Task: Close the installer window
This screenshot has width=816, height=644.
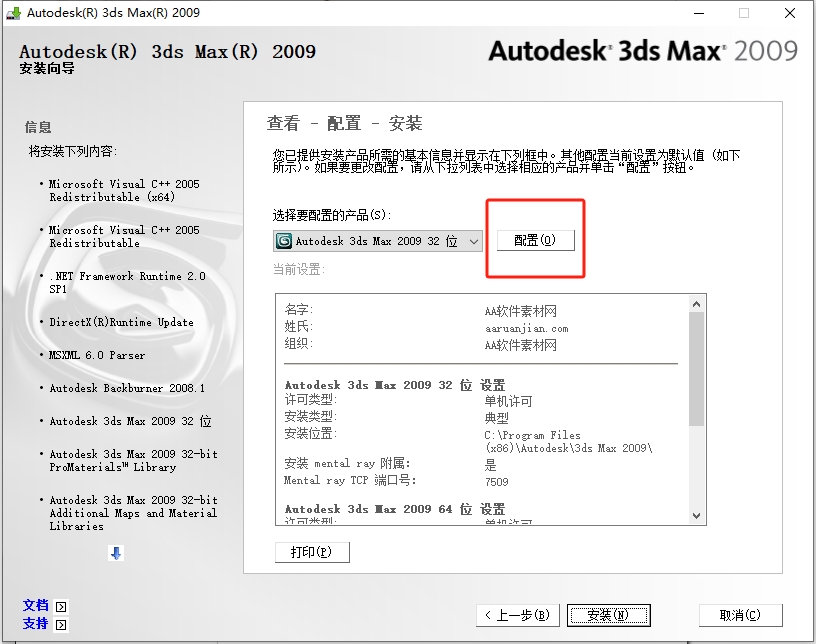Action: (790, 13)
